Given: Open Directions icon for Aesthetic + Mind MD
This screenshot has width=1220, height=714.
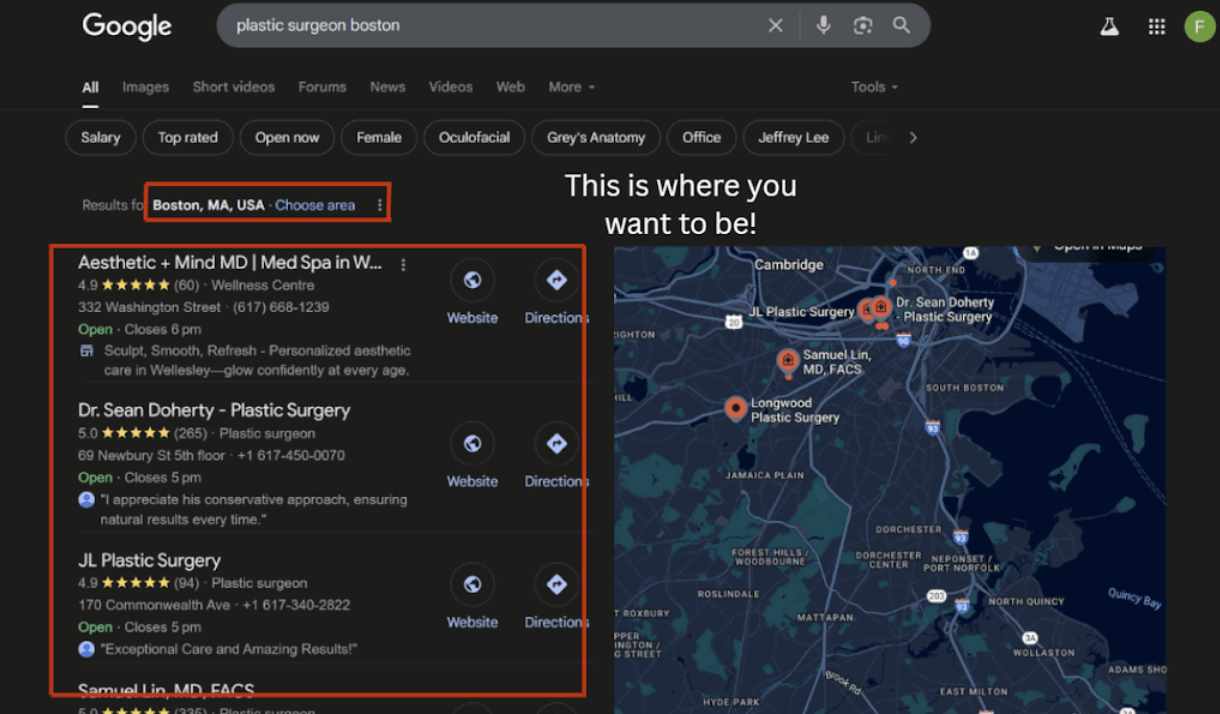Looking at the screenshot, I should coord(557,281).
